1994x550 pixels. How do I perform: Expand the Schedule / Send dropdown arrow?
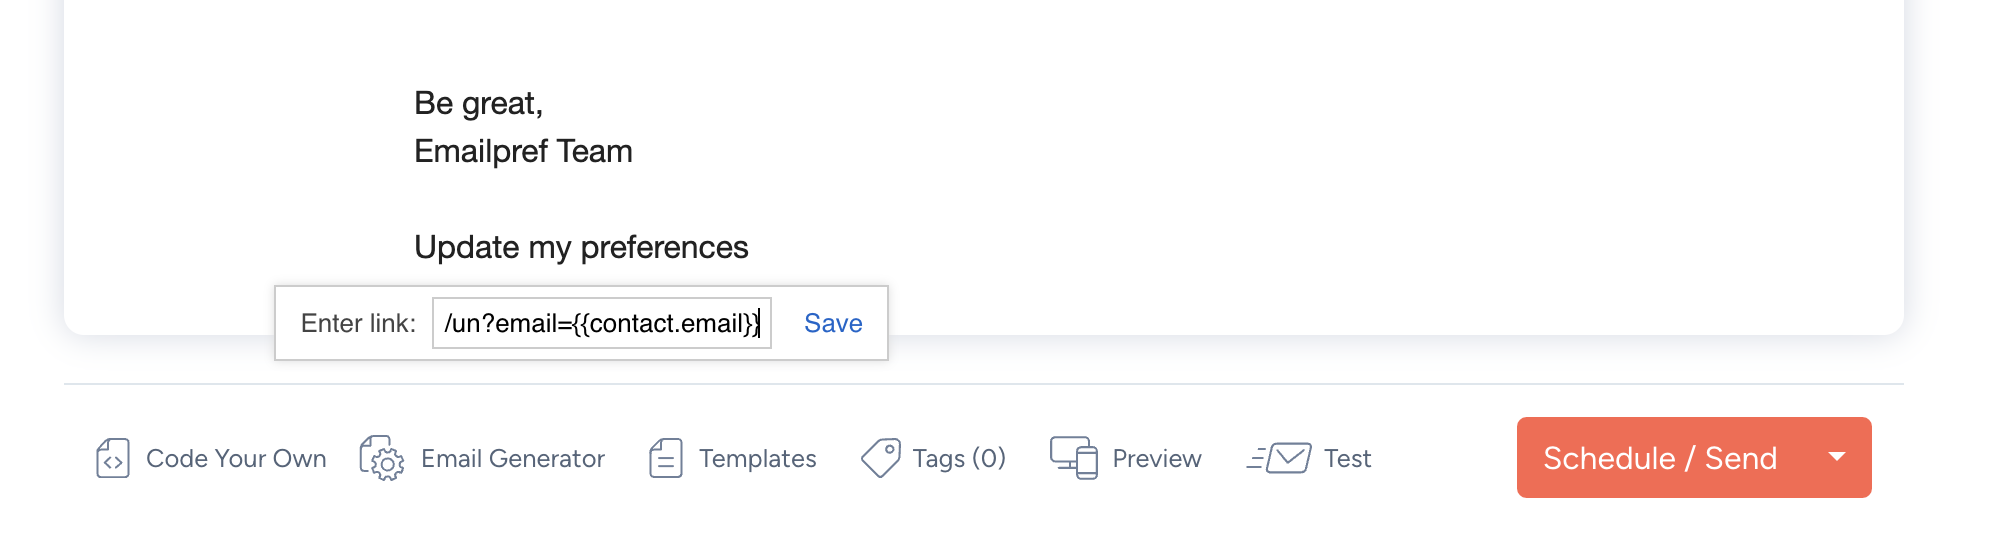1836,457
